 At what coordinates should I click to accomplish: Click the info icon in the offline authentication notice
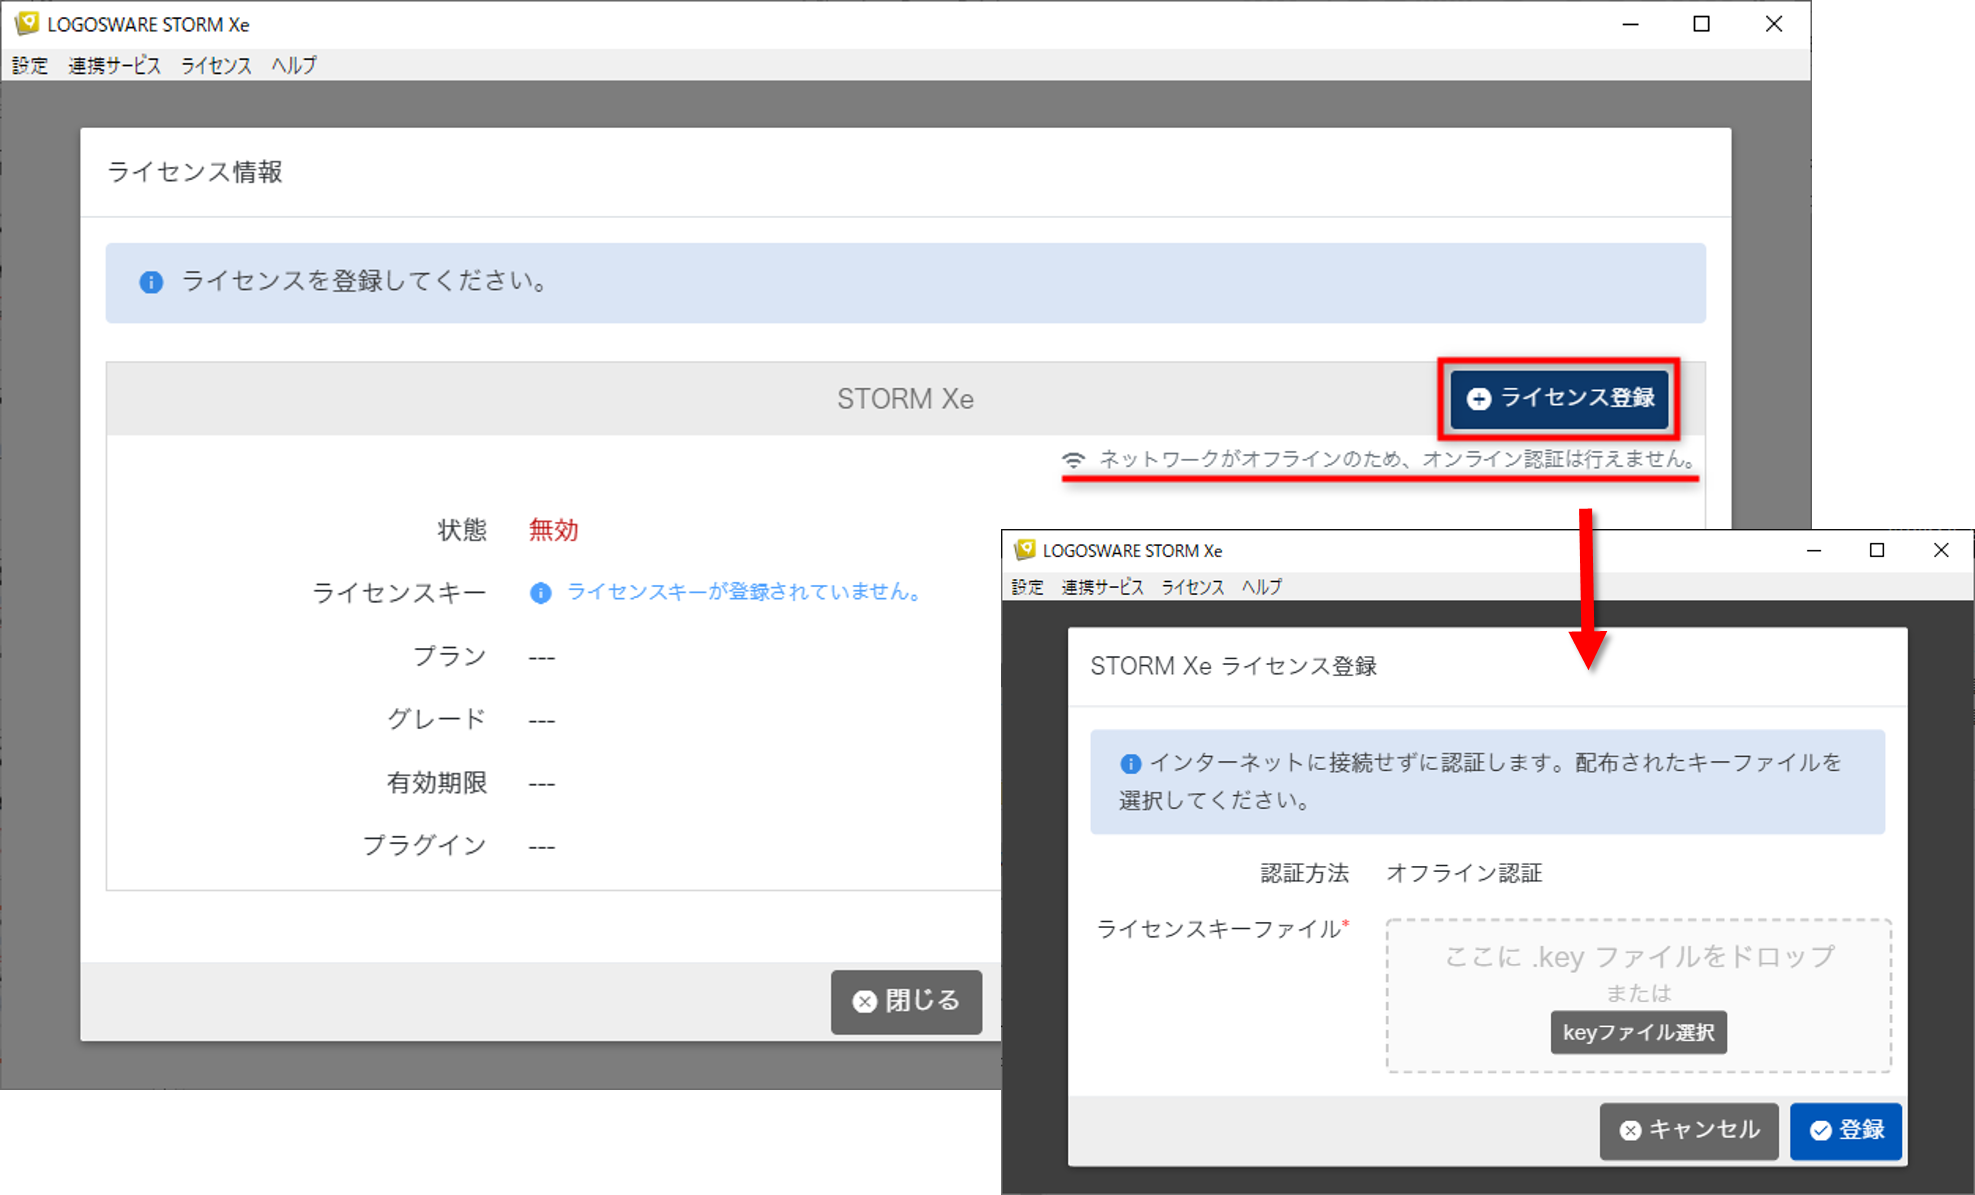pos(1130,764)
